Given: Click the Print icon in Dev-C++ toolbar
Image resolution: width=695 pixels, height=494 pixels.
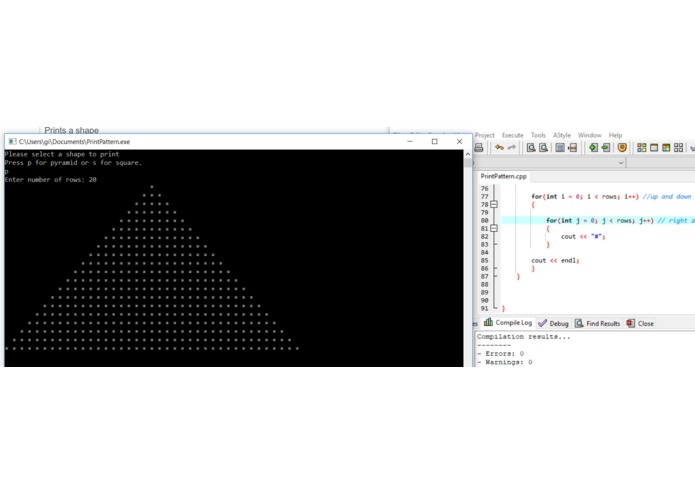Looking at the screenshot, I should click(x=479, y=148).
